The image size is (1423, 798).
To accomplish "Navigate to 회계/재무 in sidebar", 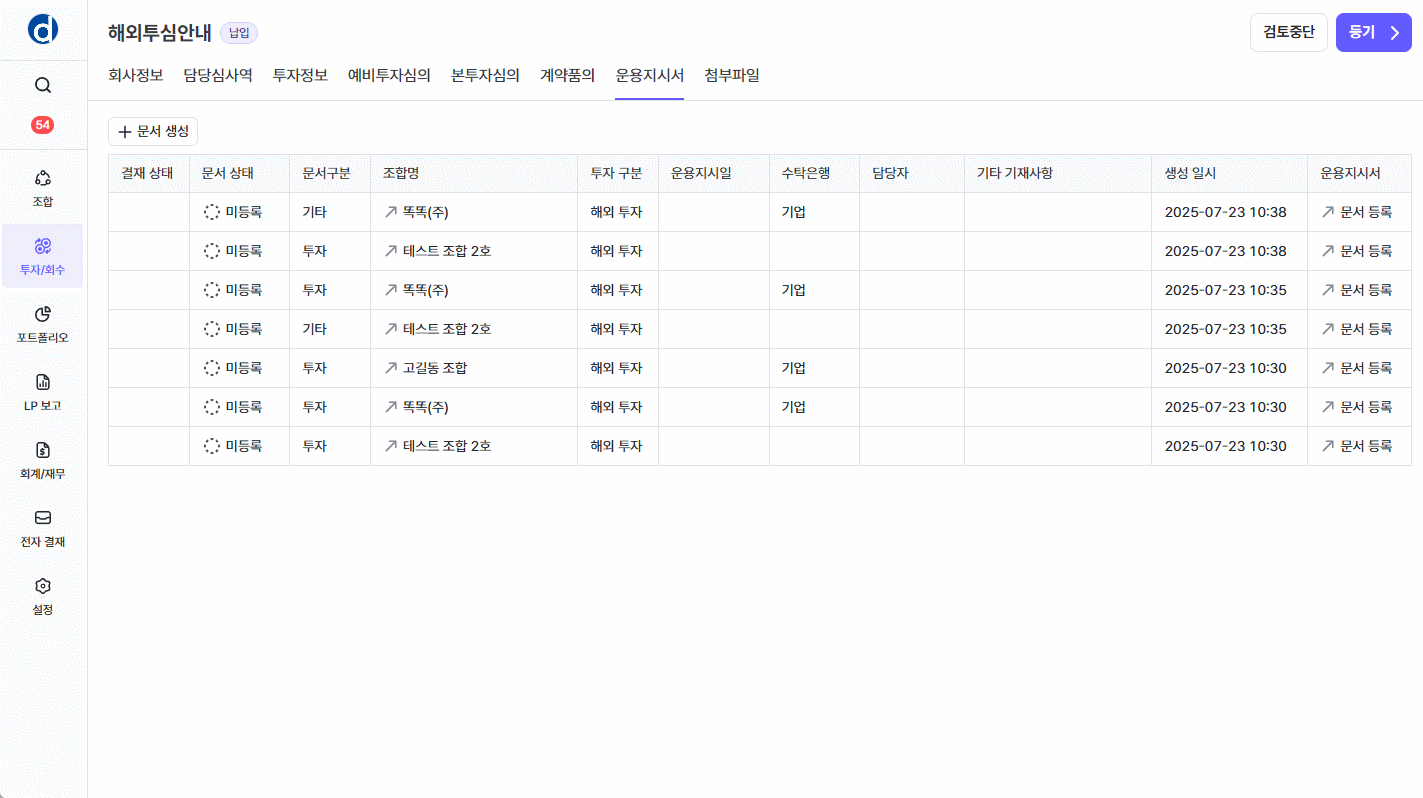I will coord(43,460).
